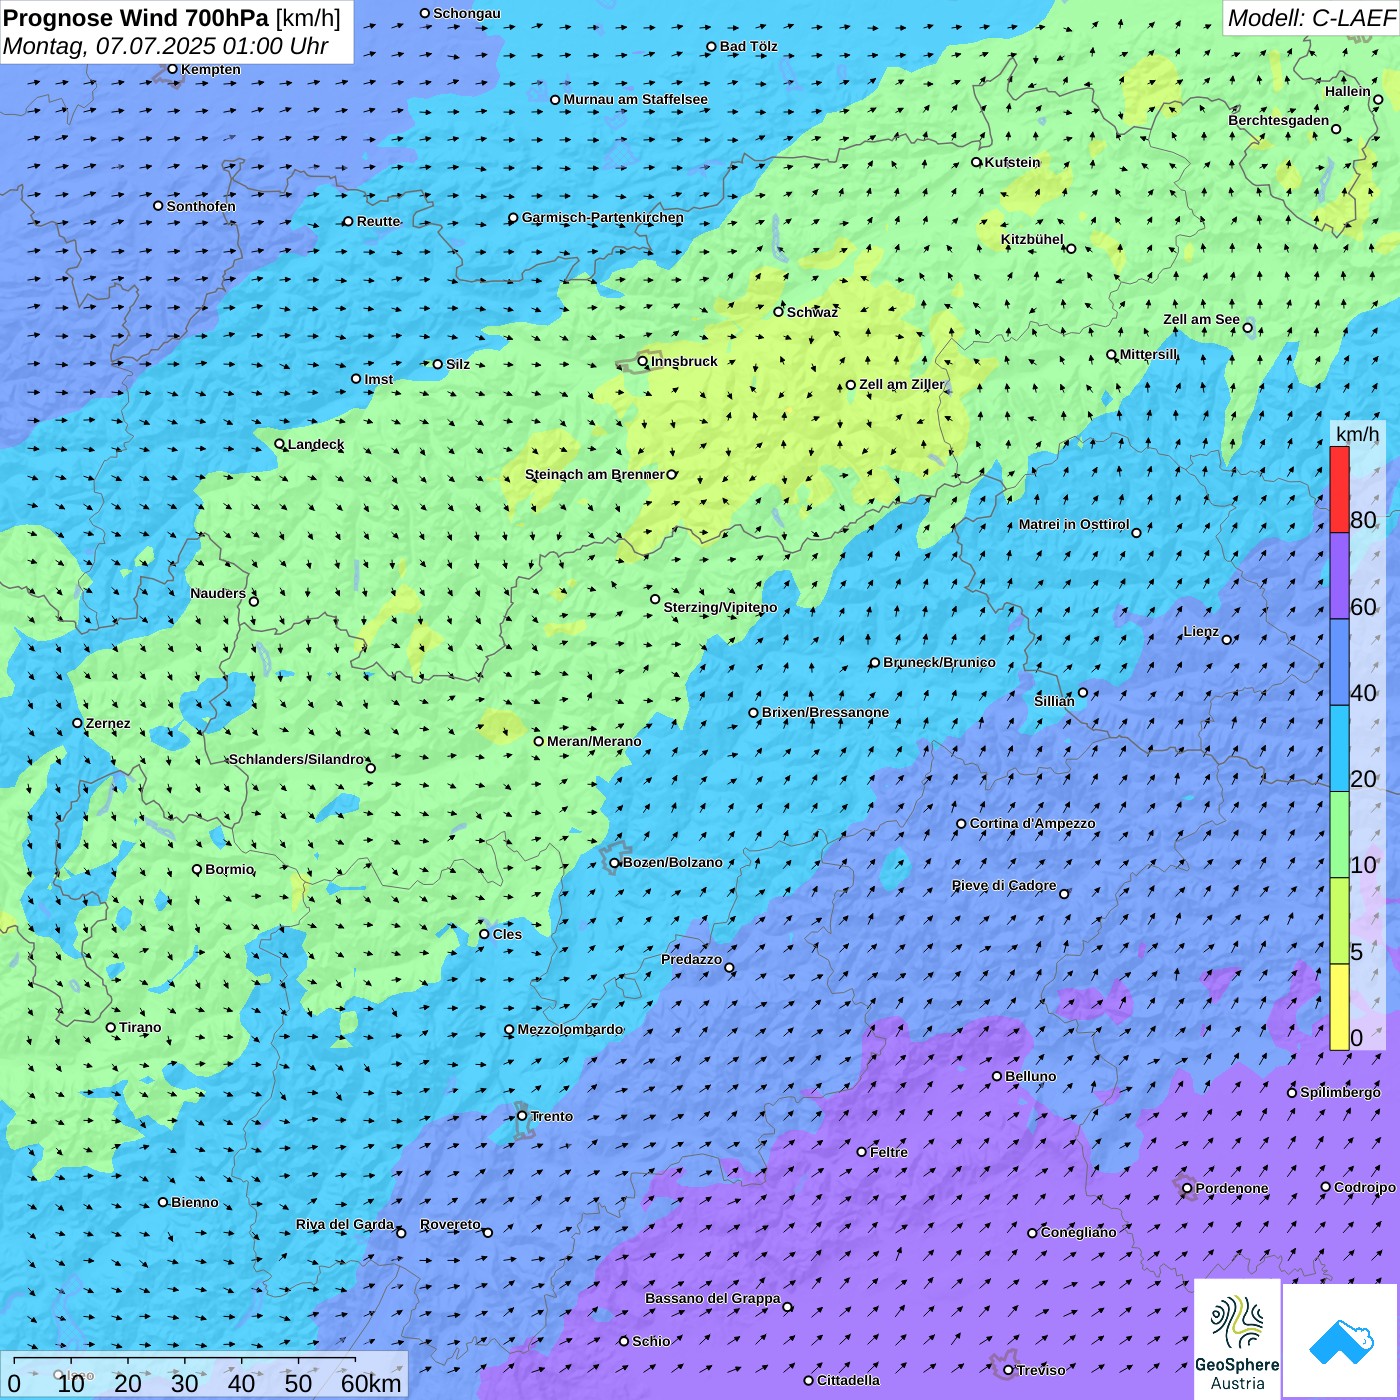Click the 'Bienno' label
This screenshot has height=1400, width=1400.
point(194,1202)
